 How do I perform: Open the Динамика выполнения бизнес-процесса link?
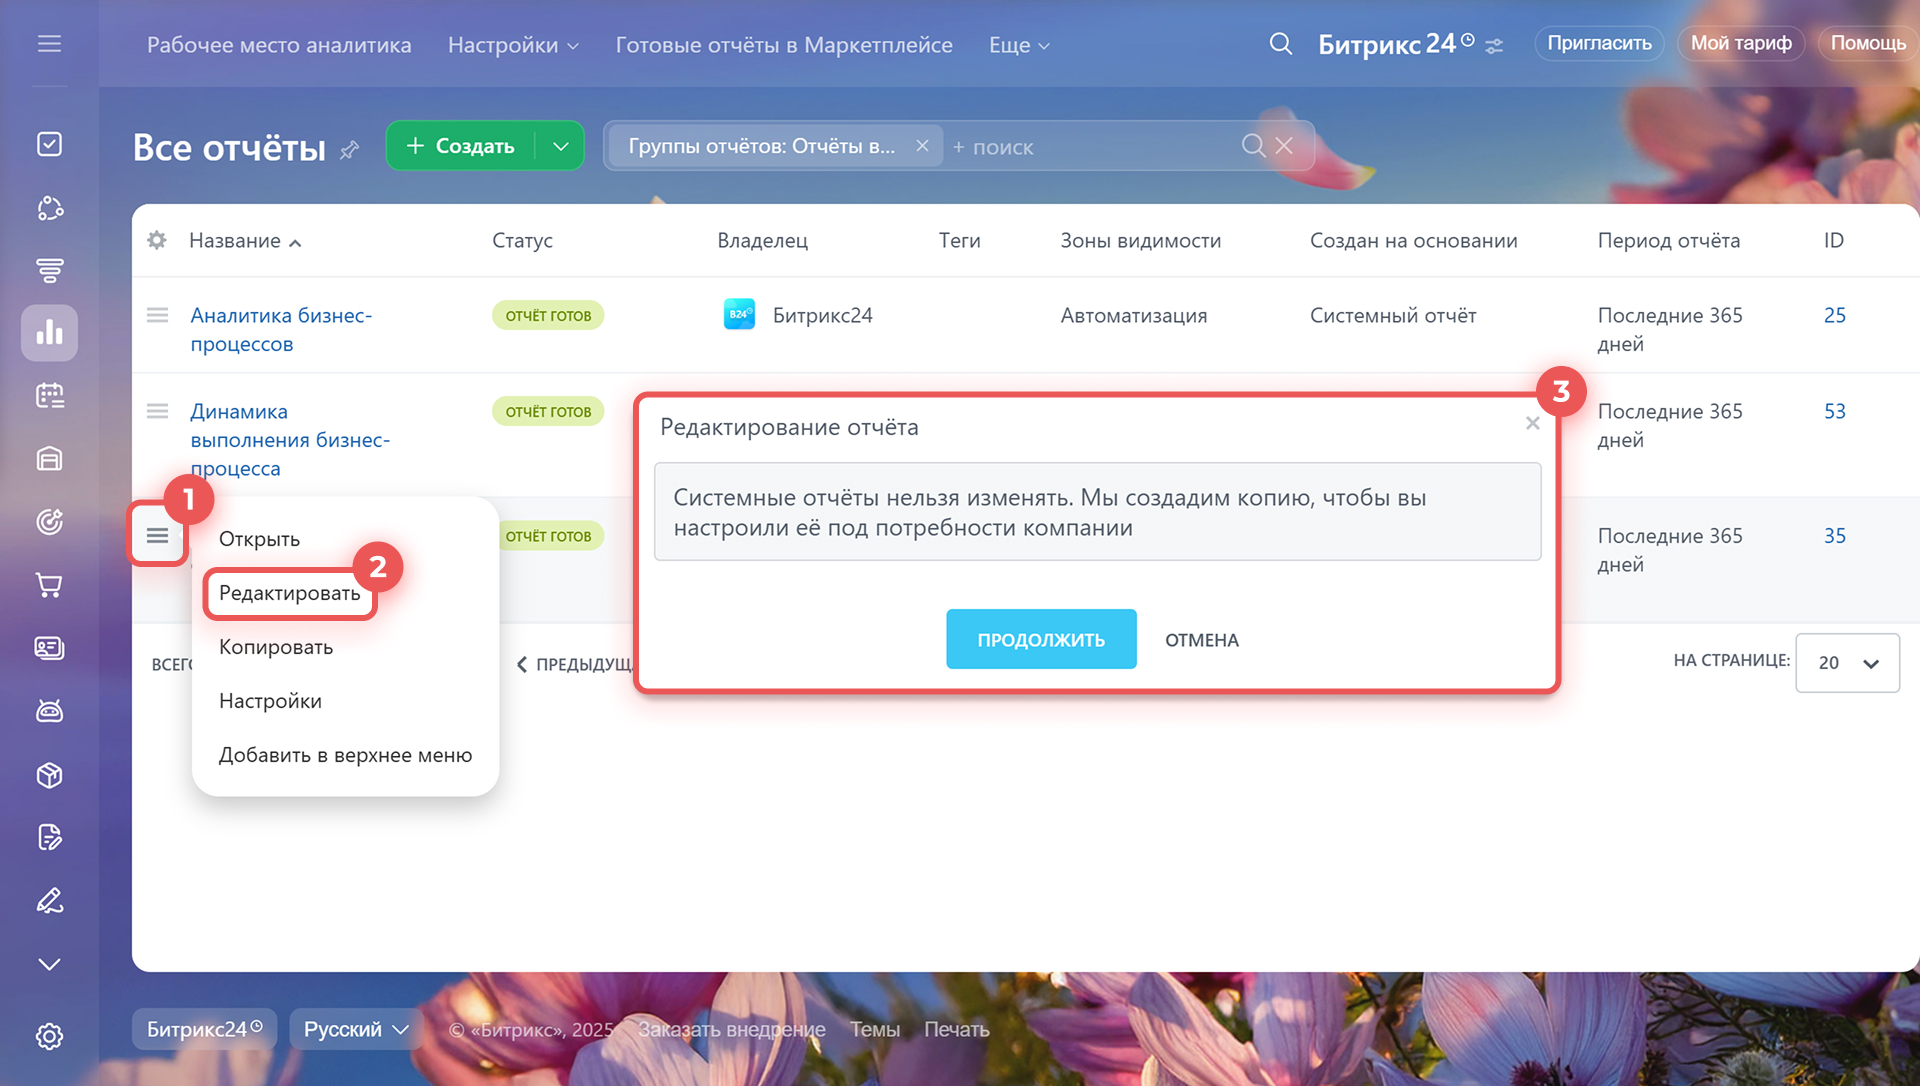pos(290,440)
